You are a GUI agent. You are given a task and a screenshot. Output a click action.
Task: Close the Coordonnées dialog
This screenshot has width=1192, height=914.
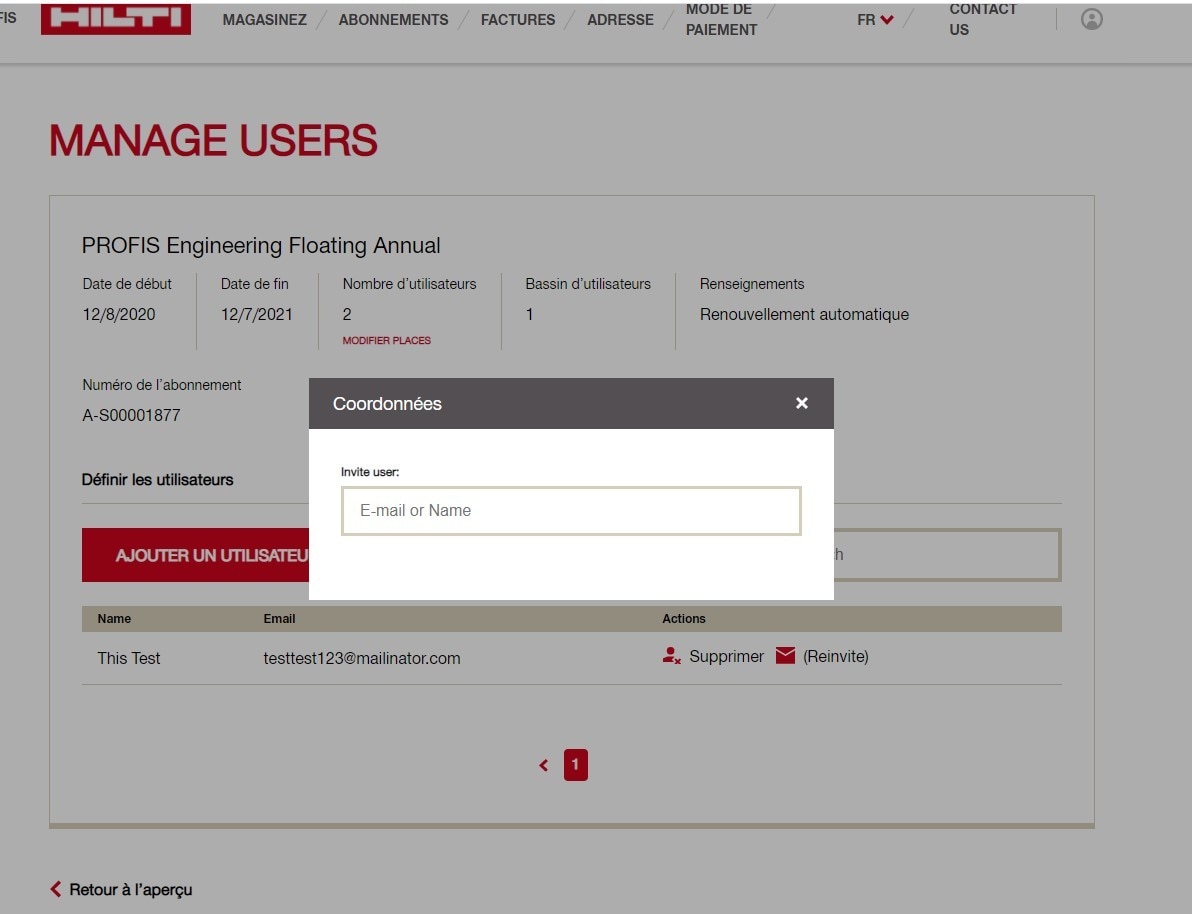pyautogui.click(x=801, y=403)
